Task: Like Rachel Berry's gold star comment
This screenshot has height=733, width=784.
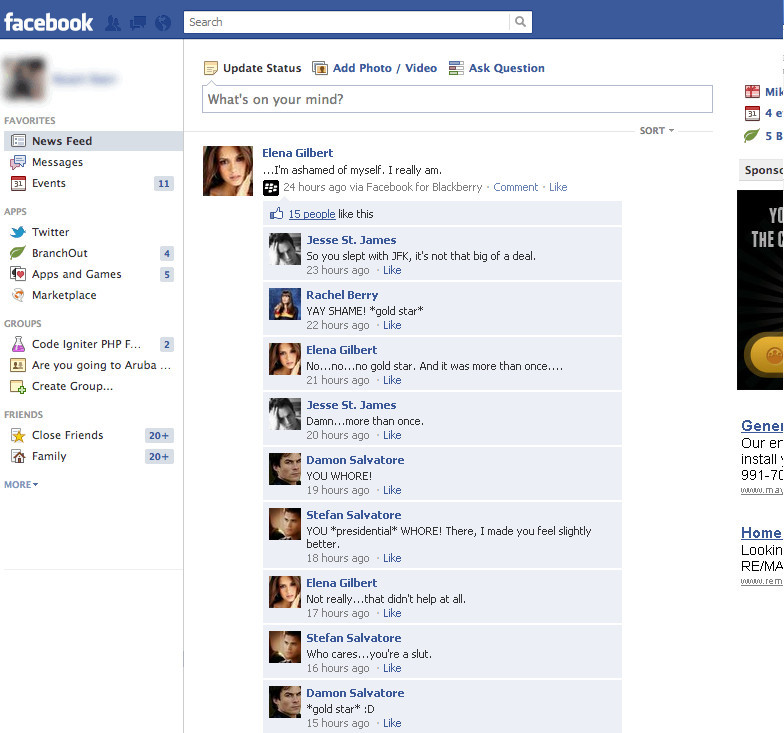Action: [x=392, y=325]
